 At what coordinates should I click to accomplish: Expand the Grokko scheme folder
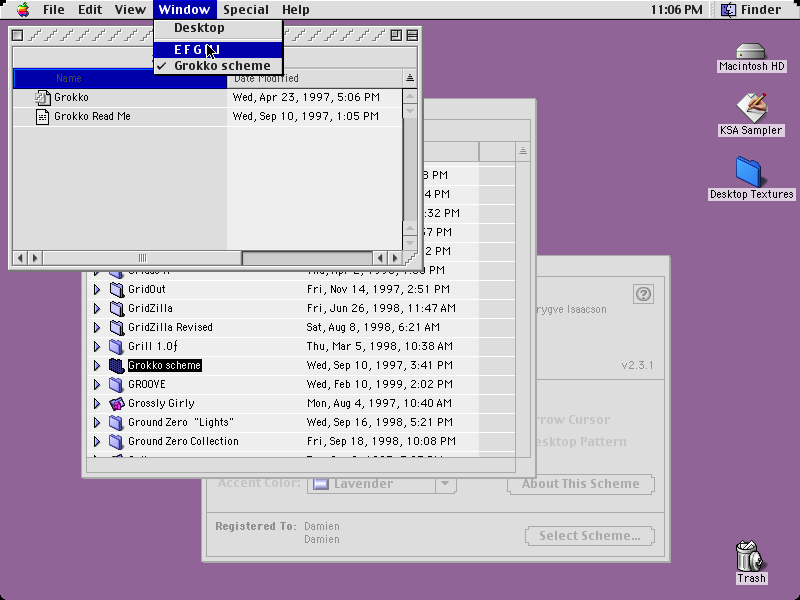[x=97, y=365]
